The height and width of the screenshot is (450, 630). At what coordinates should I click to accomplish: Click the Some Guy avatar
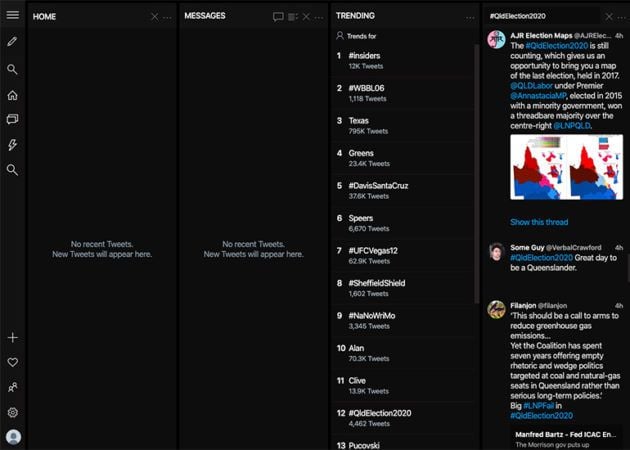[496, 252]
